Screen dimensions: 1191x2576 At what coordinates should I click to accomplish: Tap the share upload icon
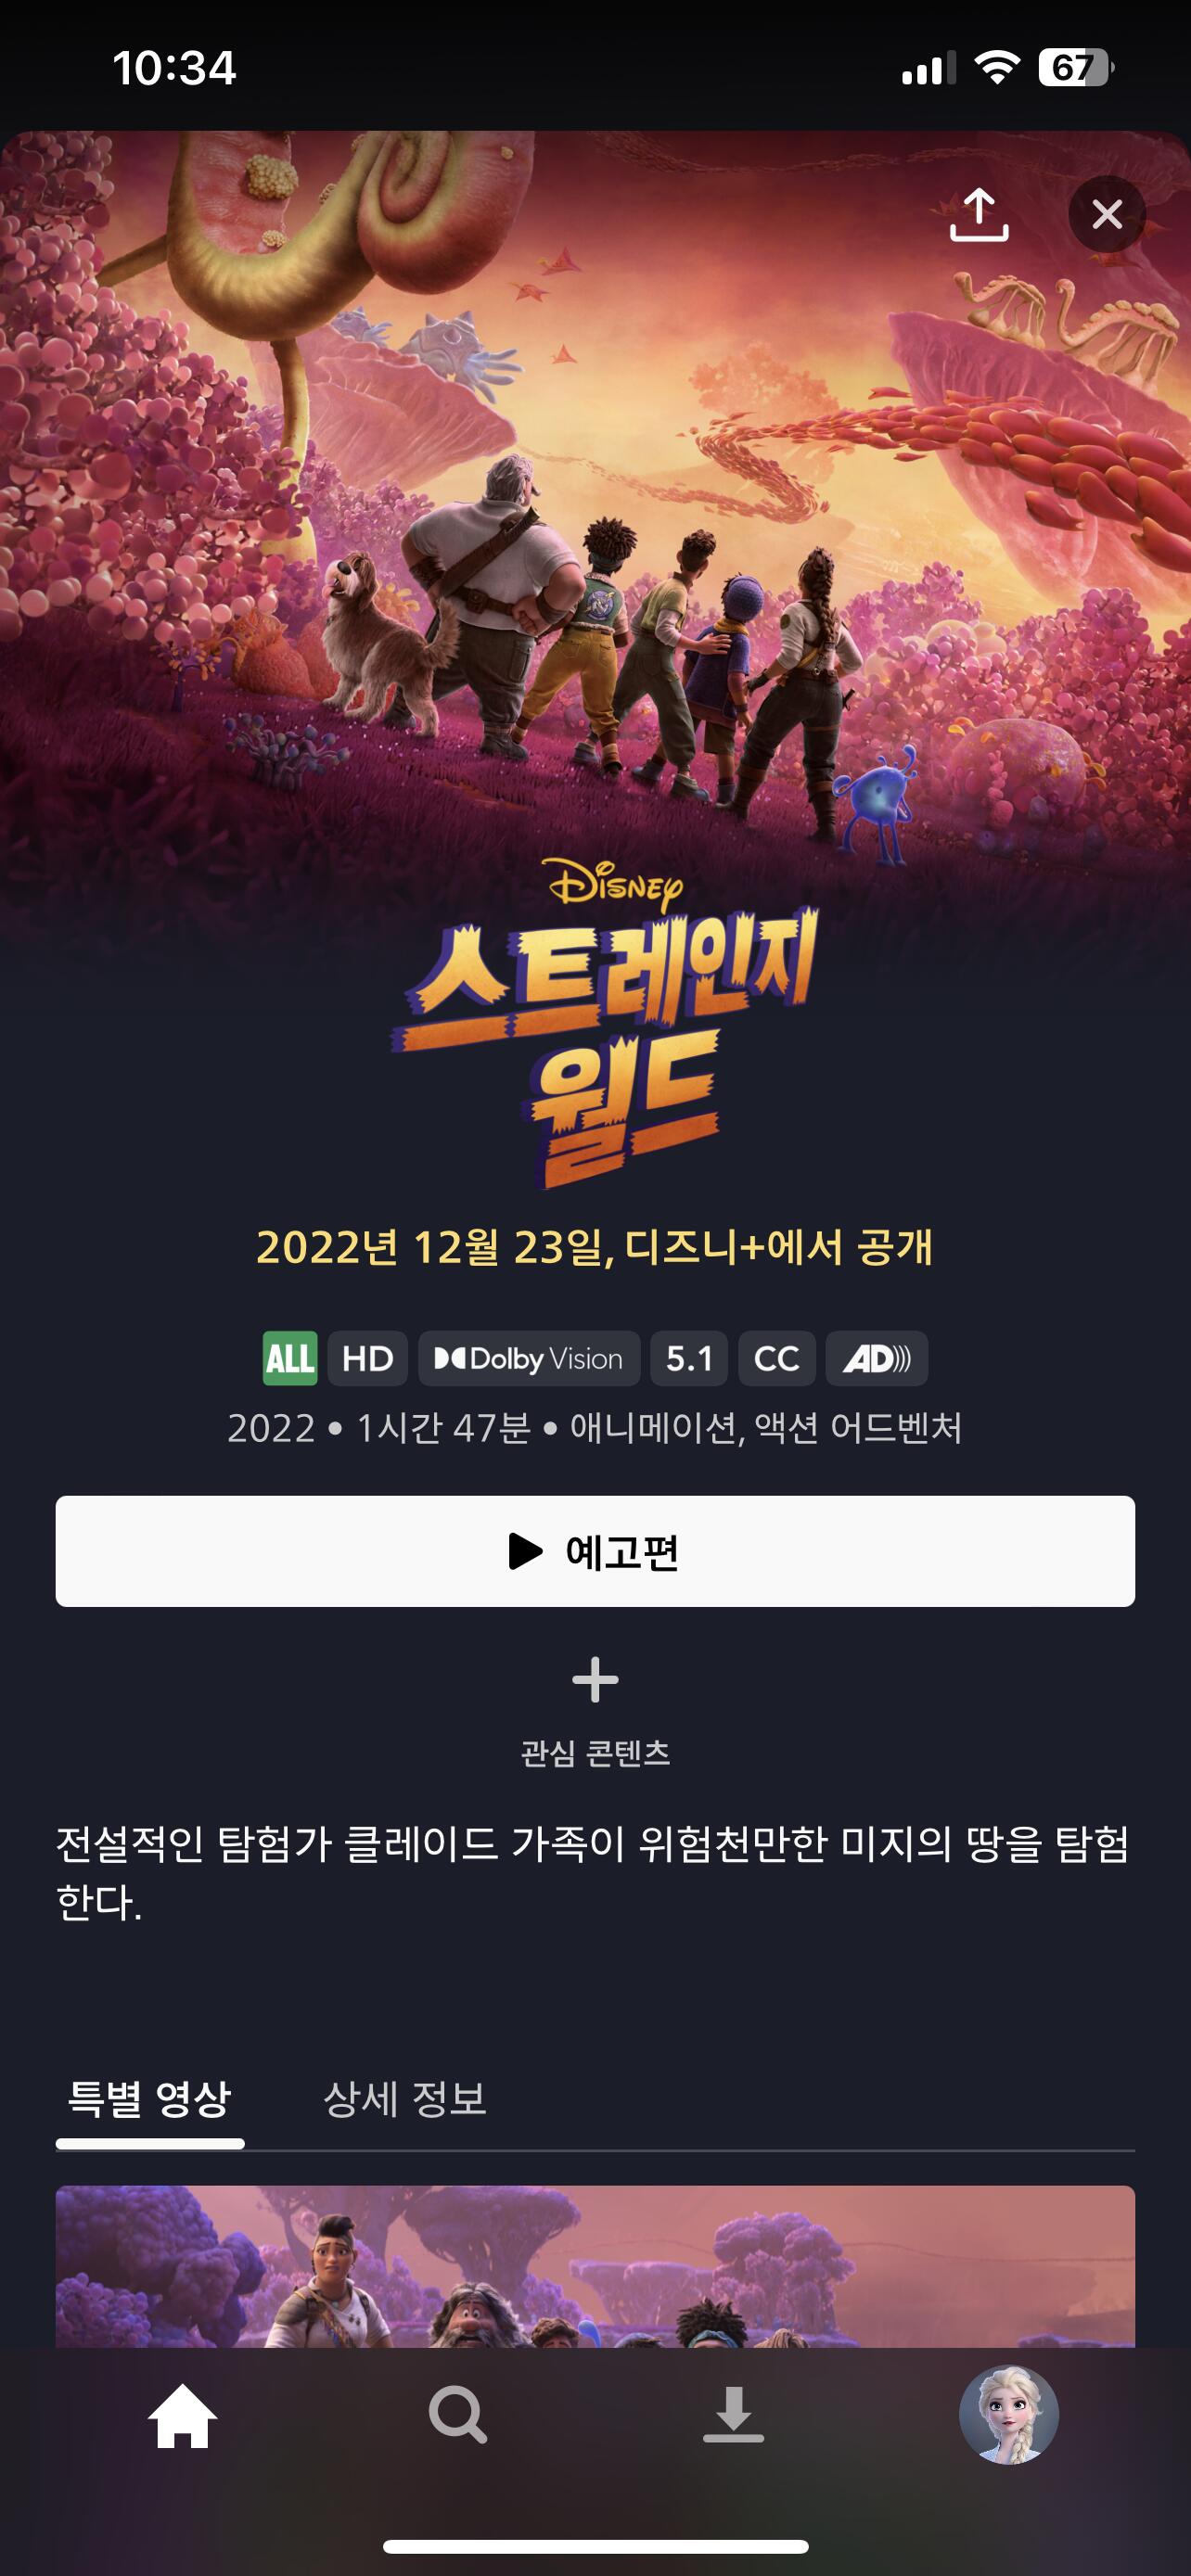(978, 214)
